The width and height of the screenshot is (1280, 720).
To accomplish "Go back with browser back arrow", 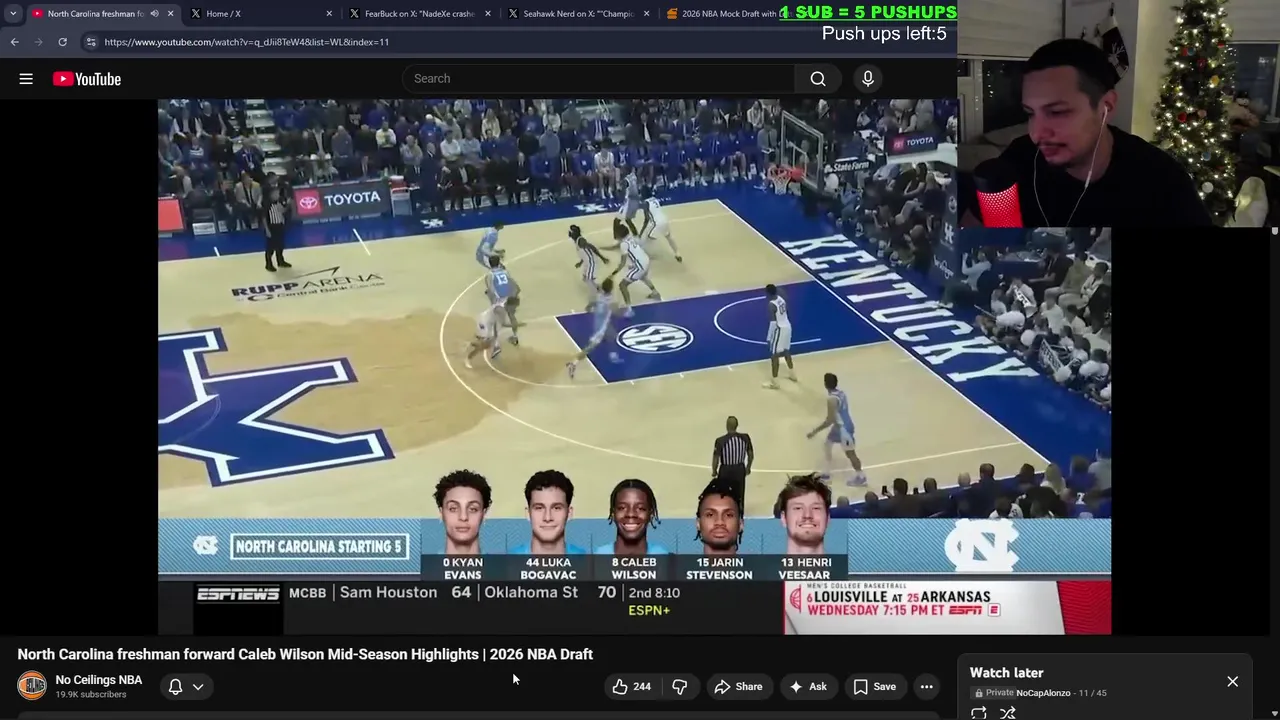I will [x=15, y=42].
